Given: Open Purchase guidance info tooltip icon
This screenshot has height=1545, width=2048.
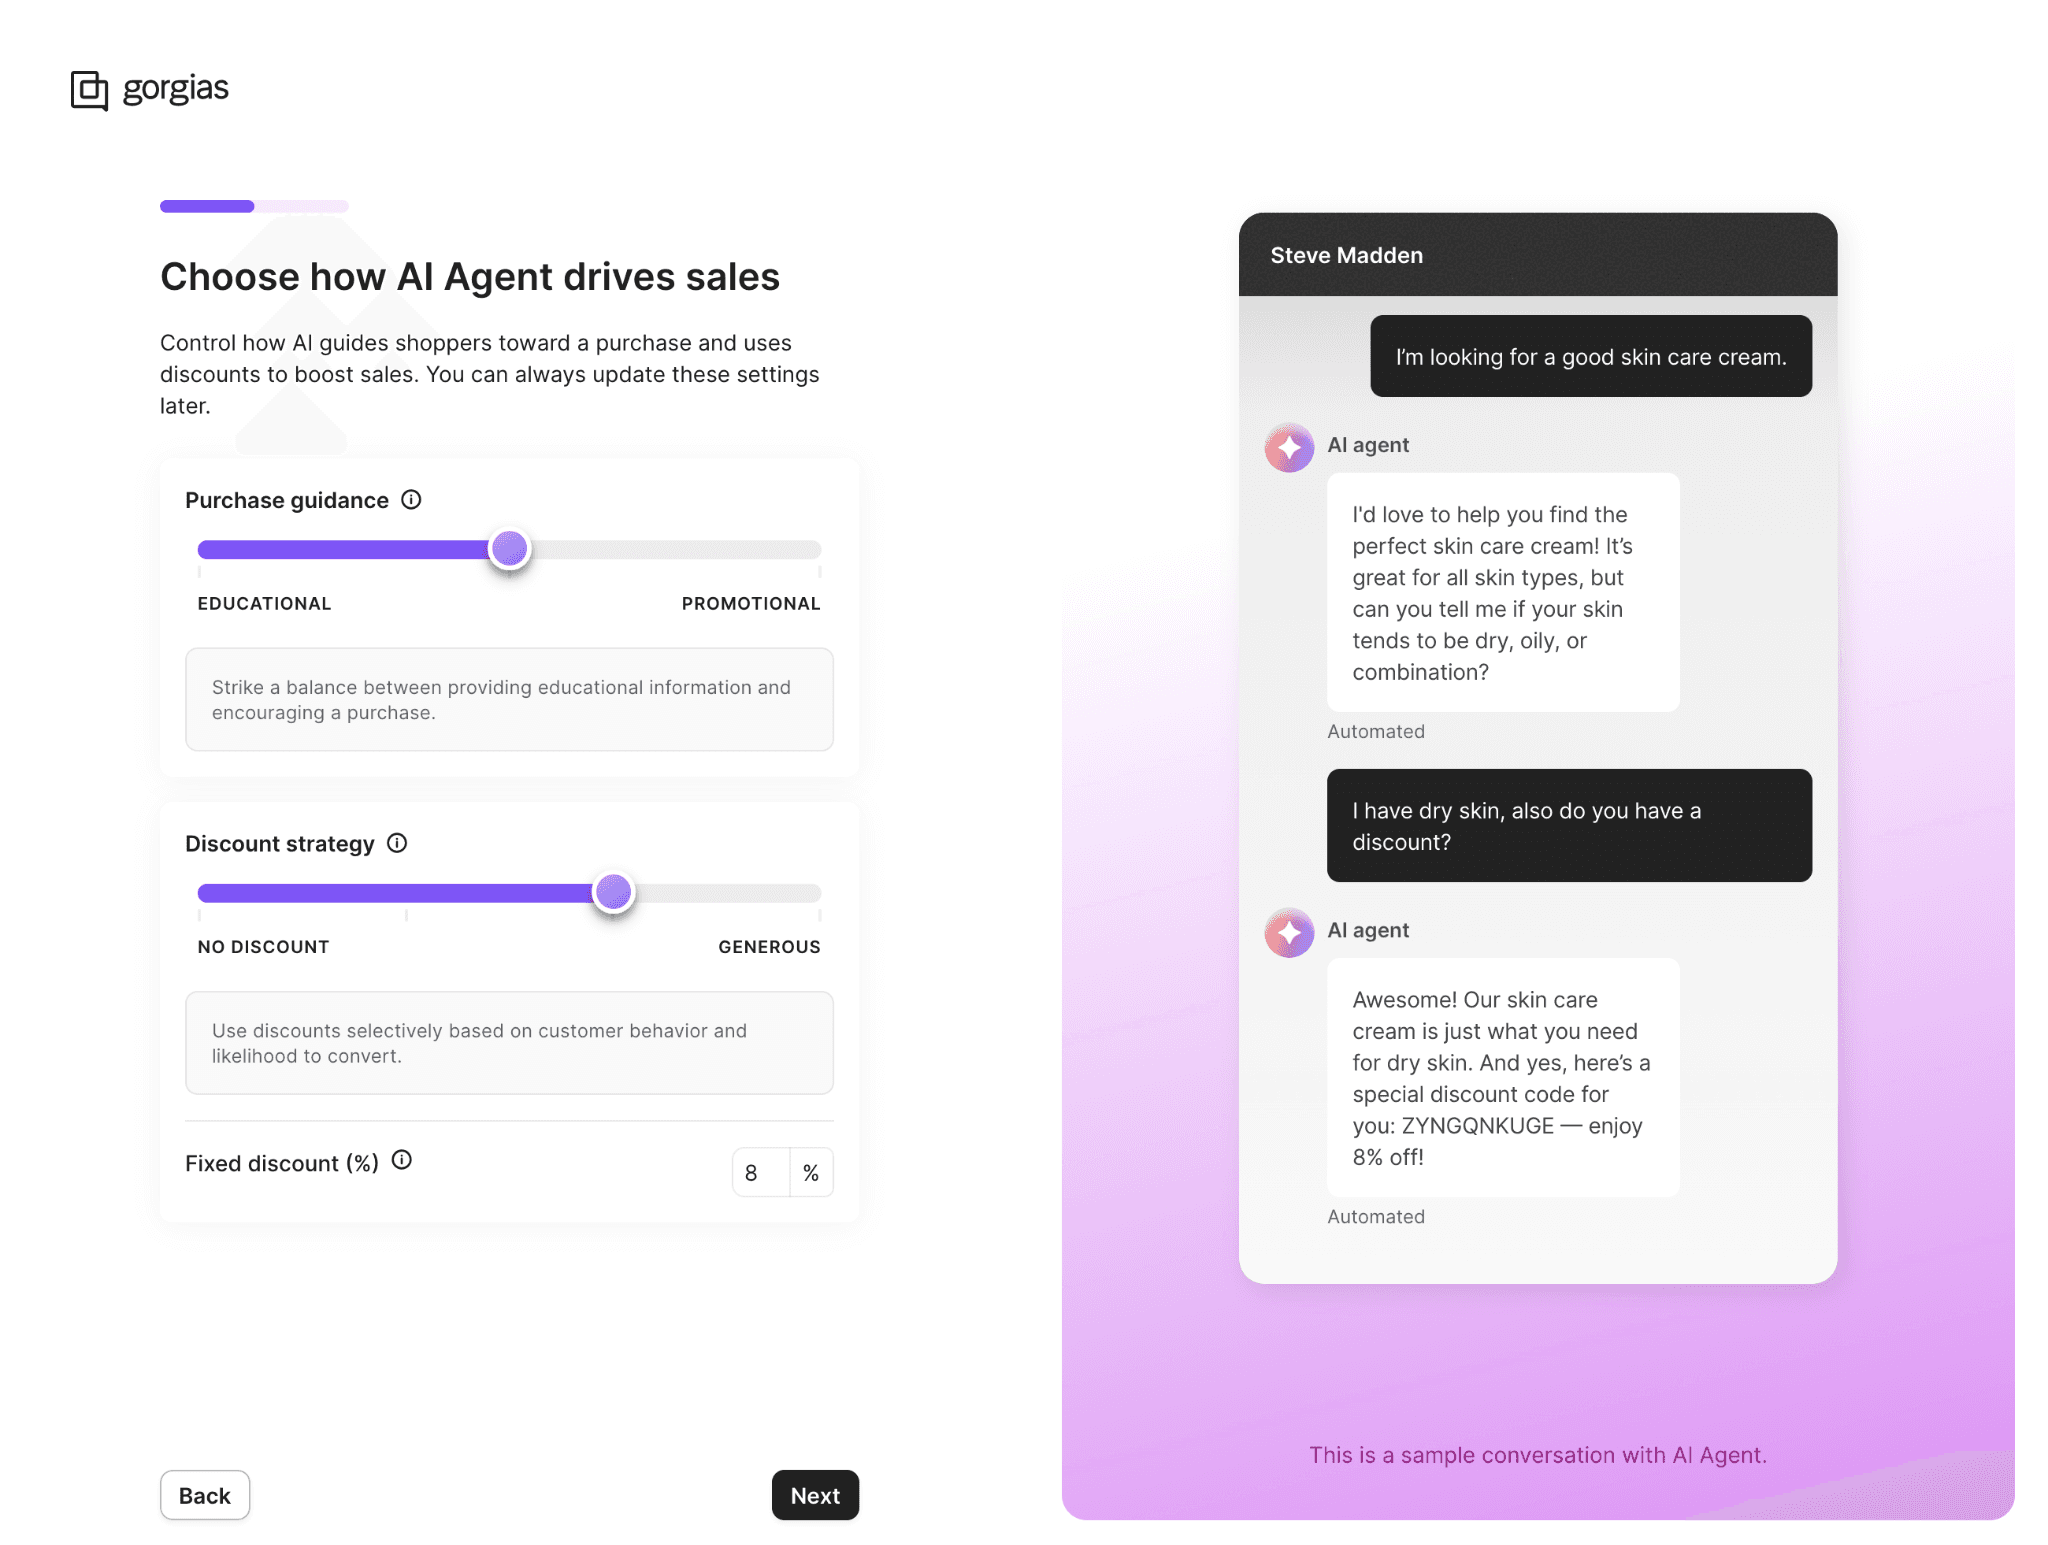Looking at the screenshot, I should pos(411,500).
